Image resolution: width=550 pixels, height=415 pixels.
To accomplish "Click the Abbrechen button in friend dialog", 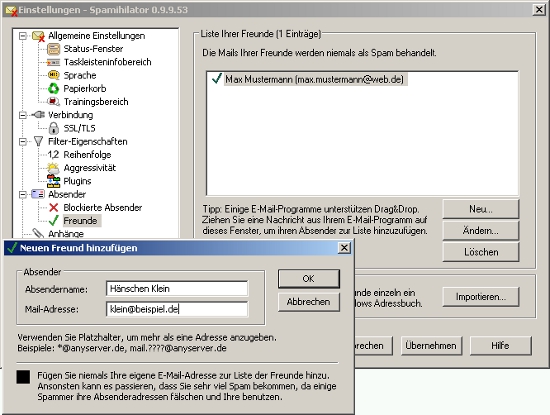I will point(309,302).
